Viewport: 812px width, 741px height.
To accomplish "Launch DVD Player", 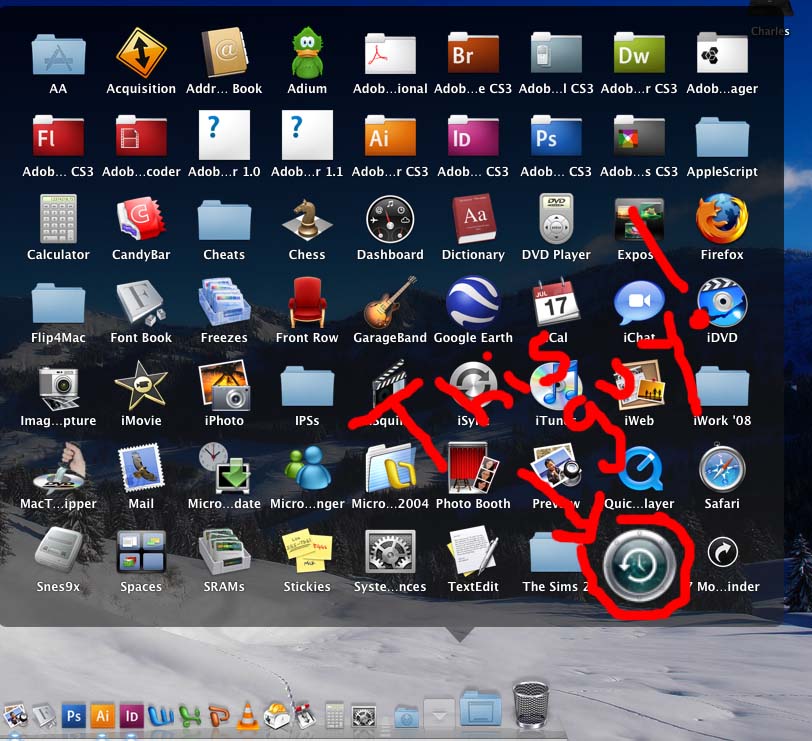I will click(556, 219).
